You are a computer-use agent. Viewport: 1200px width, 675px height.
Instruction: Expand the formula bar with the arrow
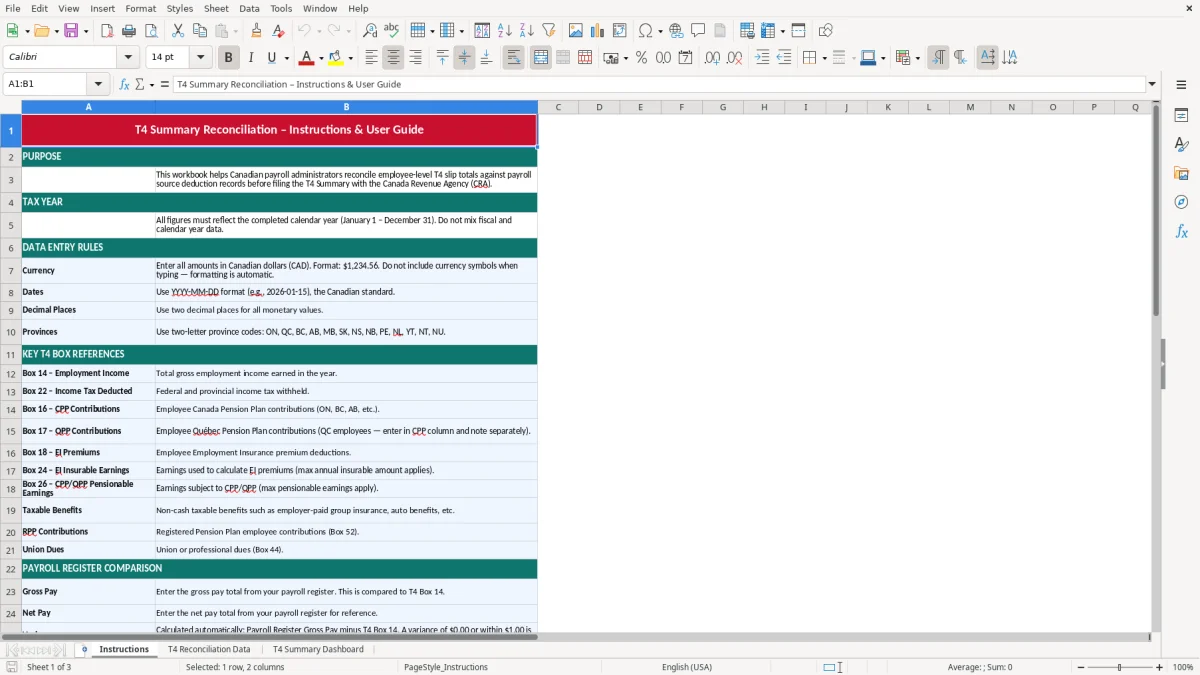(x=1152, y=84)
